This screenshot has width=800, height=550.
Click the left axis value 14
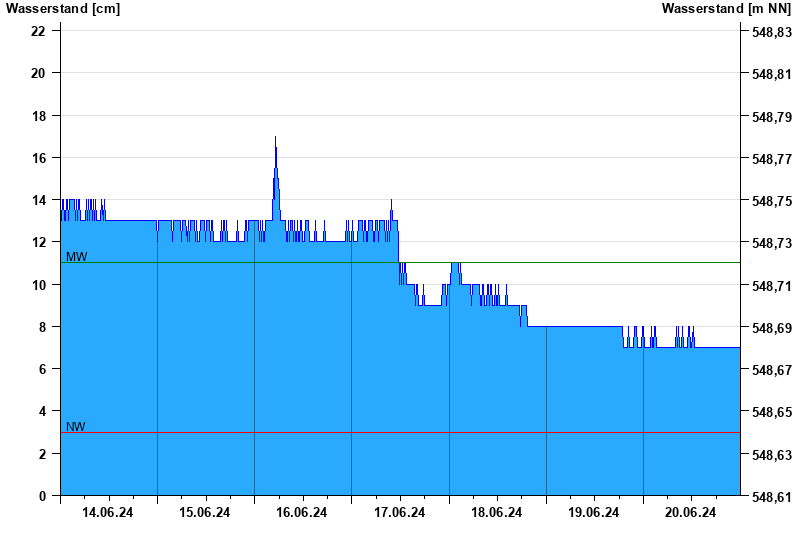(x=38, y=200)
